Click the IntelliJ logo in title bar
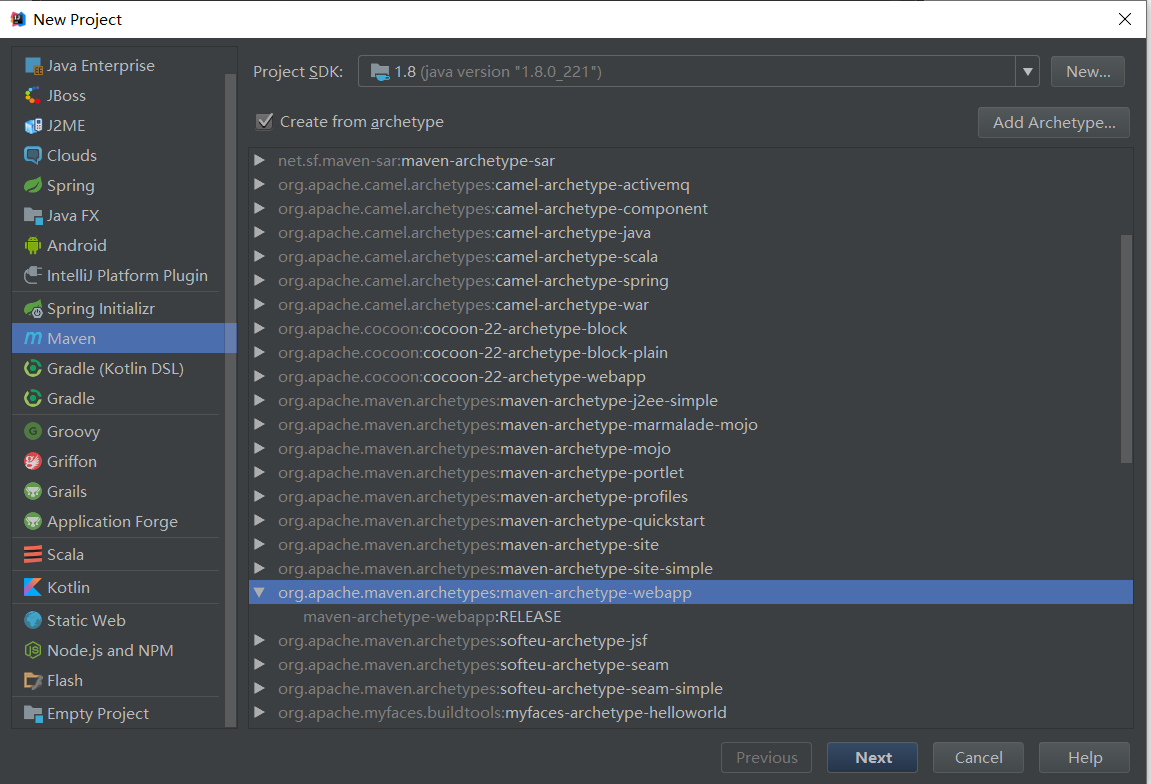This screenshot has width=1151, height=784. coord(18,19)
